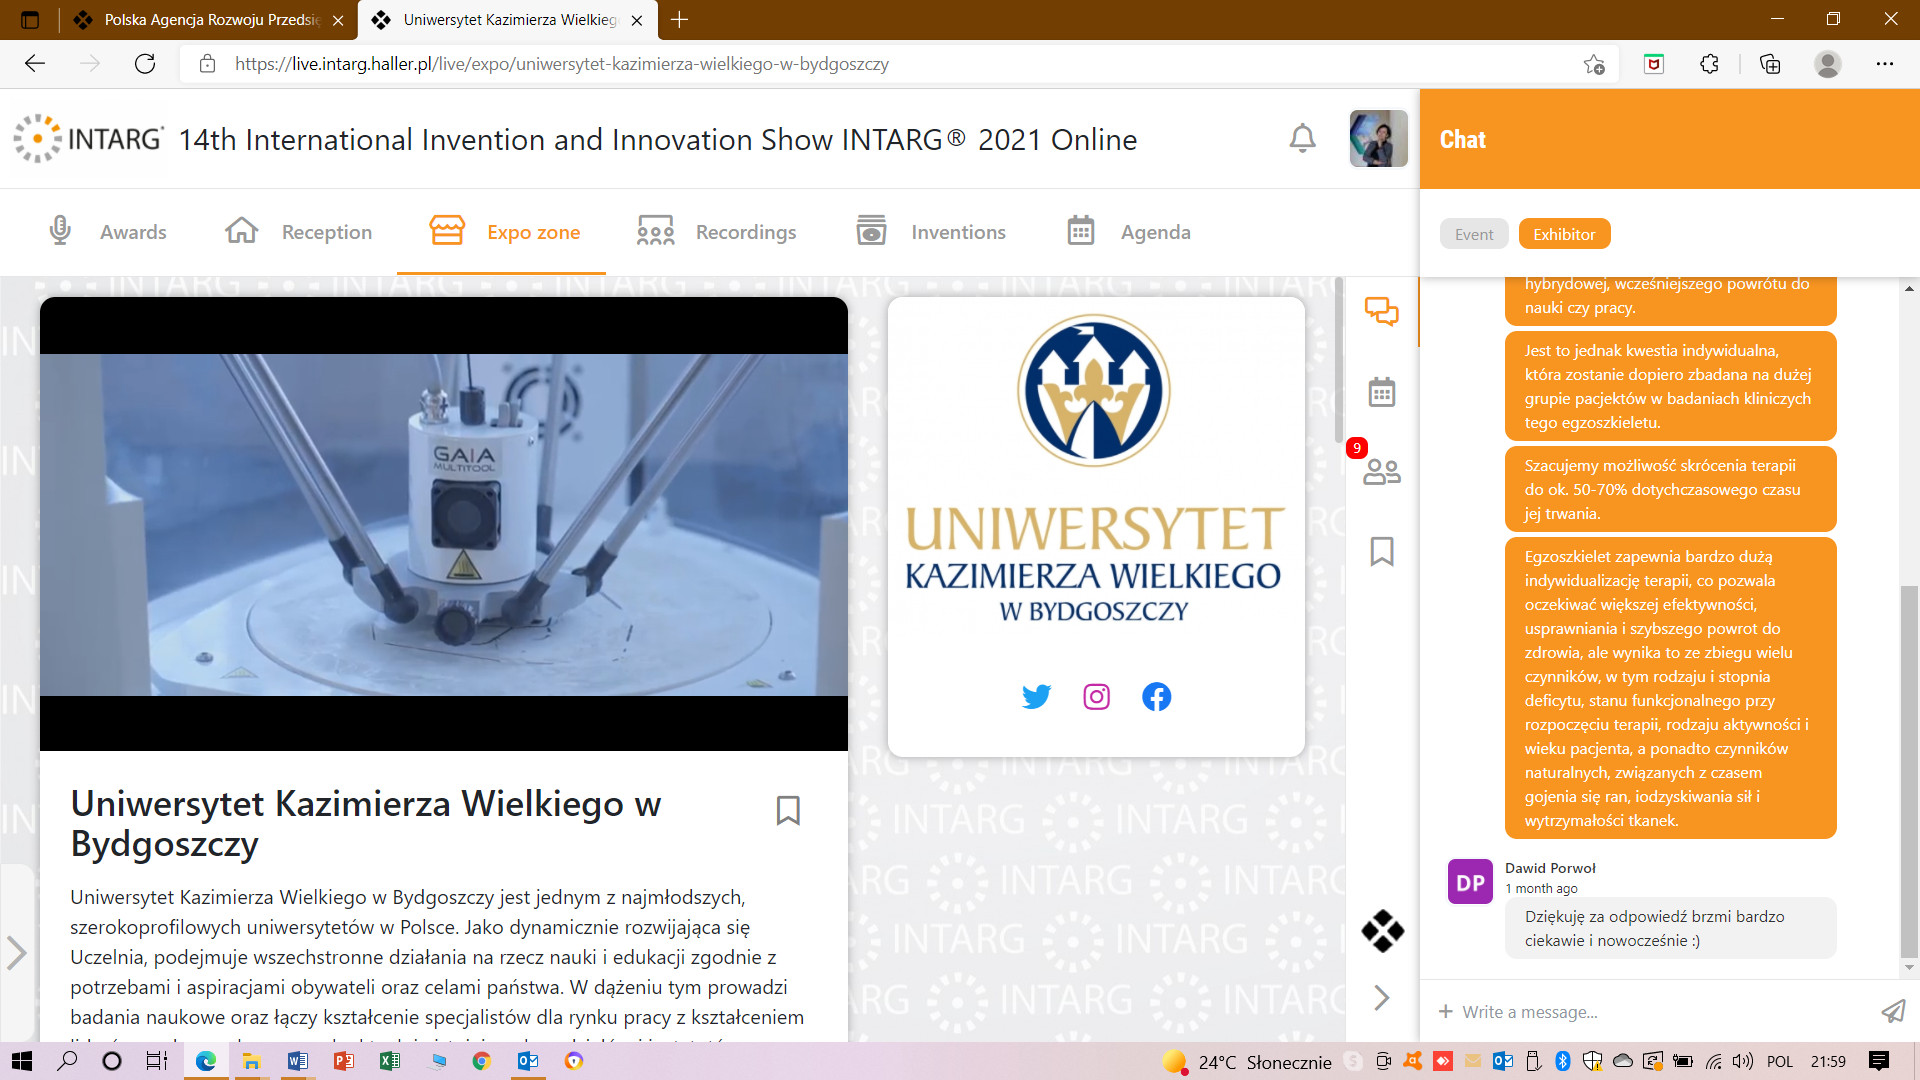
Task: Switch to Polska Agencja Rozwoju browser tab
Action: [x=210, y=20]
